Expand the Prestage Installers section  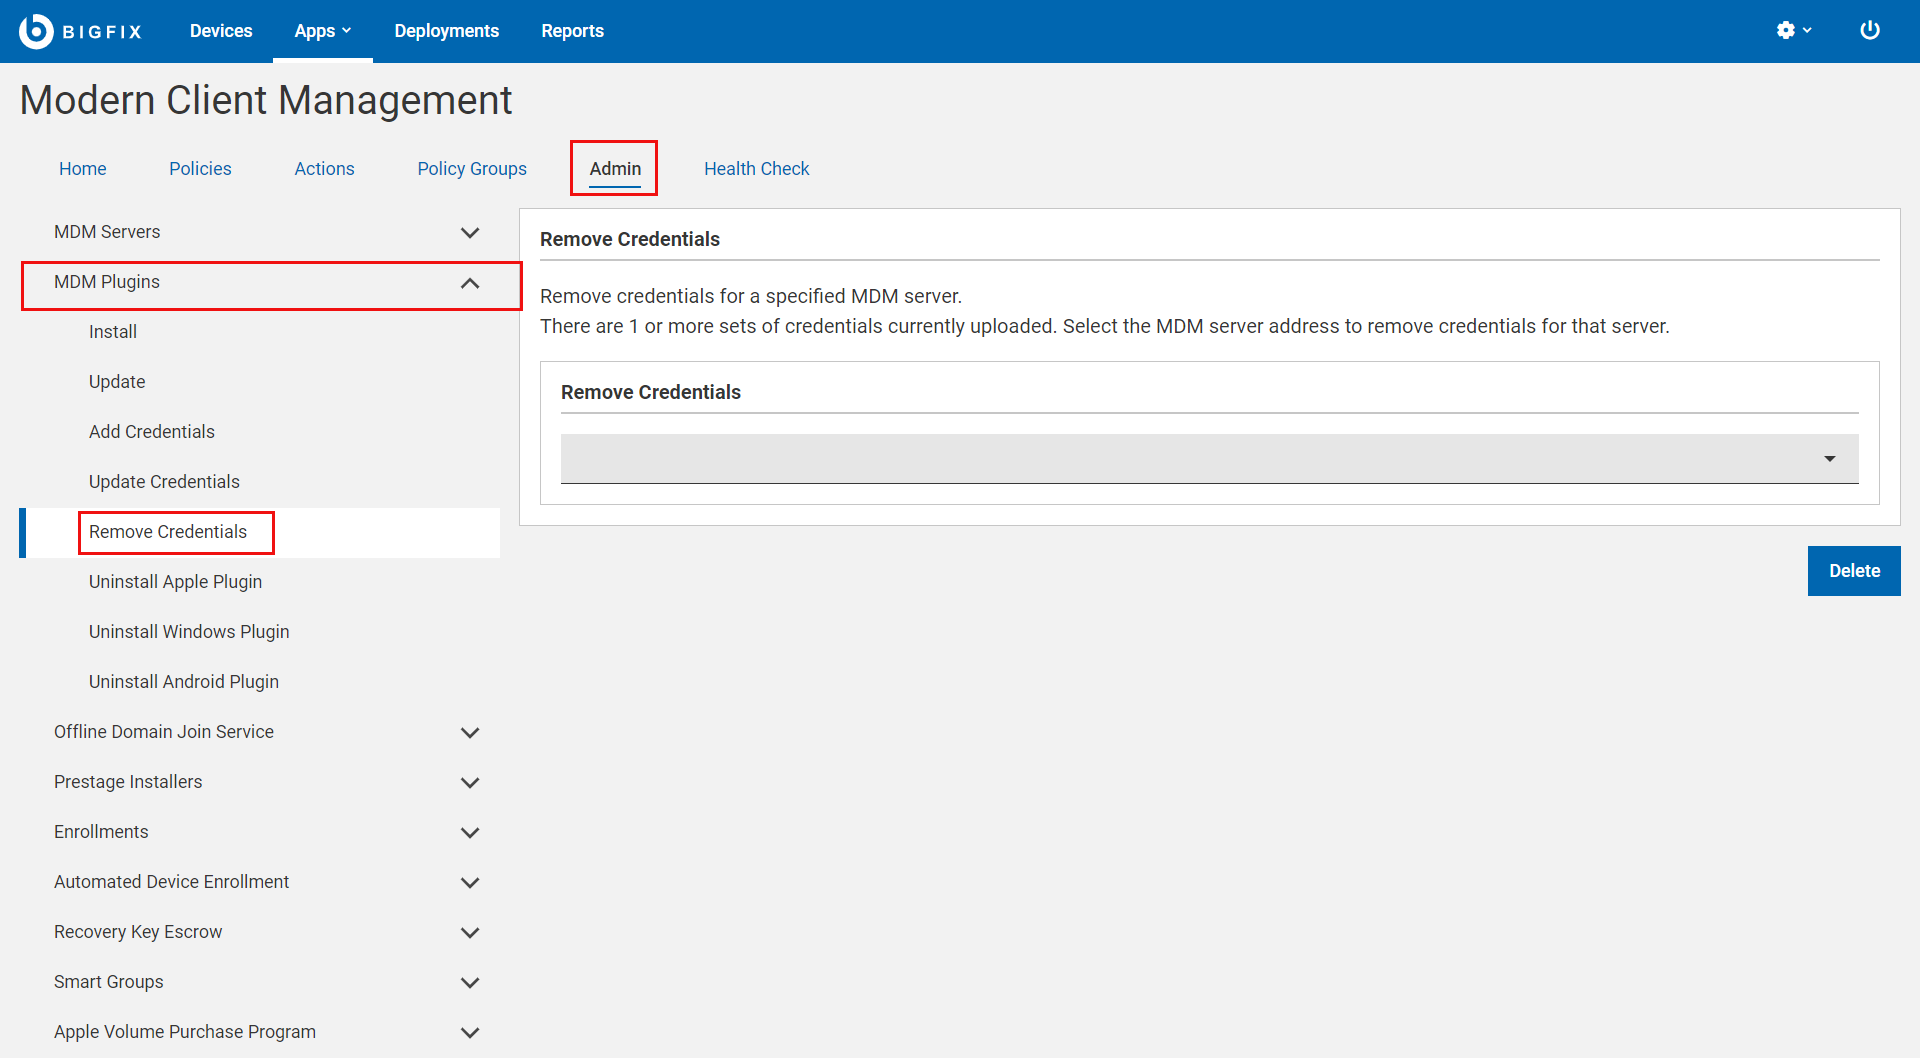click(x=469, y=783)
